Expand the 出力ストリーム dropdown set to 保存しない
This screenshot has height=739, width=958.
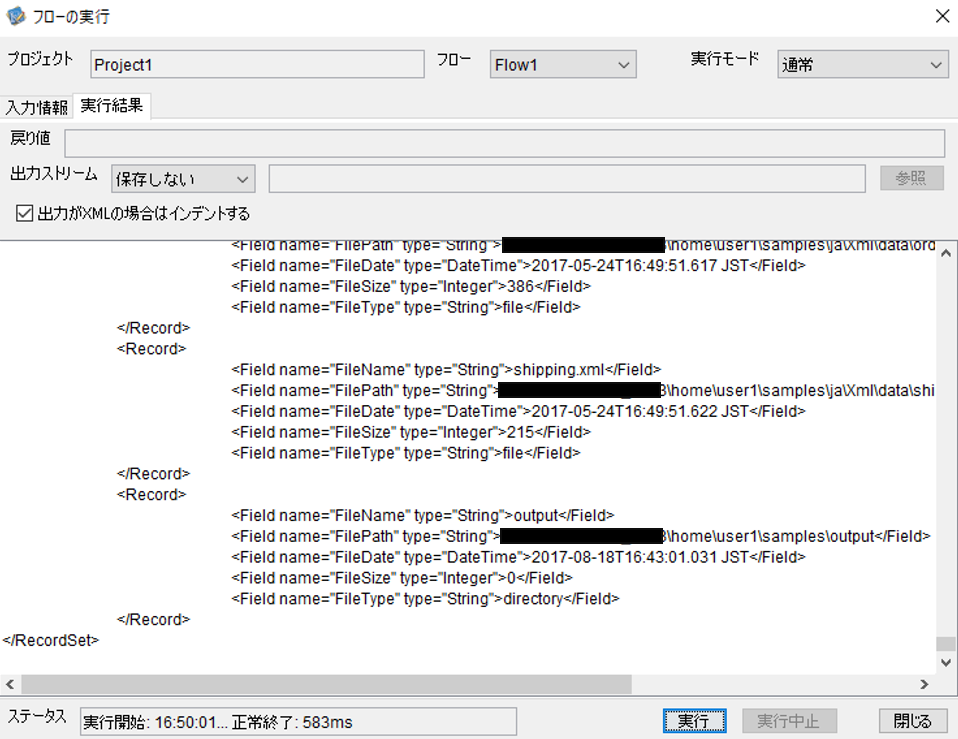click(x=183, y=179)
